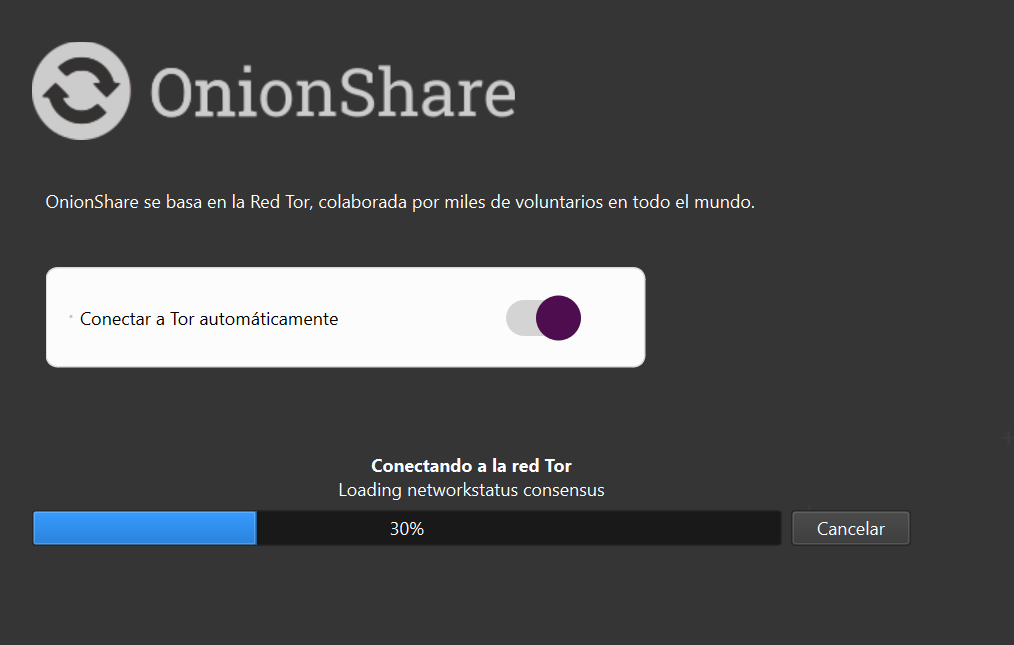Image resolution: width=1014 pixels, height=645 pixels.
Task: Click the OnionShare wordmark title
Action: pyautogui.click(x=332, y=92)
